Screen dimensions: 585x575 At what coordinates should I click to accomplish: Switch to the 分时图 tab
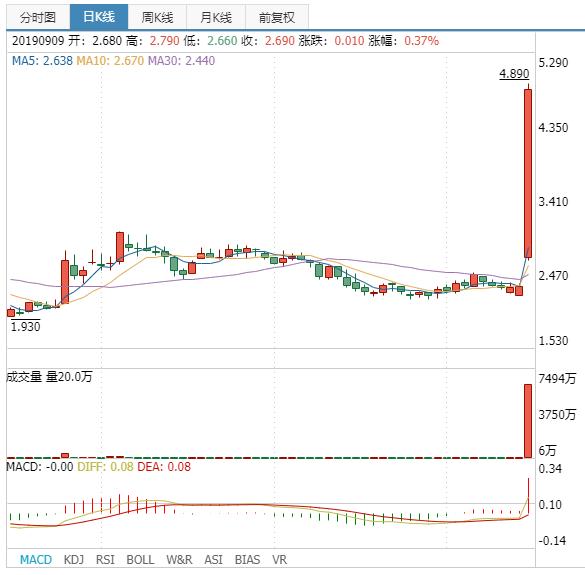click(38, 17)
